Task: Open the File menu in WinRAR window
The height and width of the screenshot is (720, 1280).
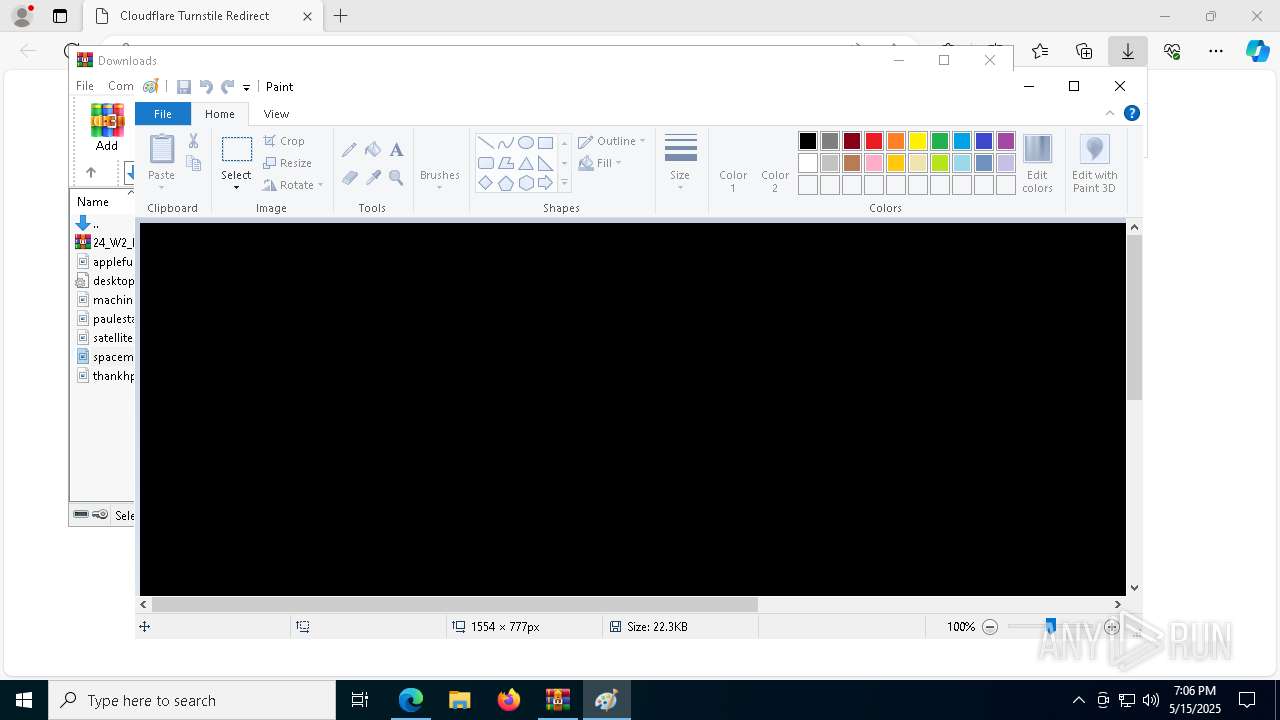Action: pos(85,86)
